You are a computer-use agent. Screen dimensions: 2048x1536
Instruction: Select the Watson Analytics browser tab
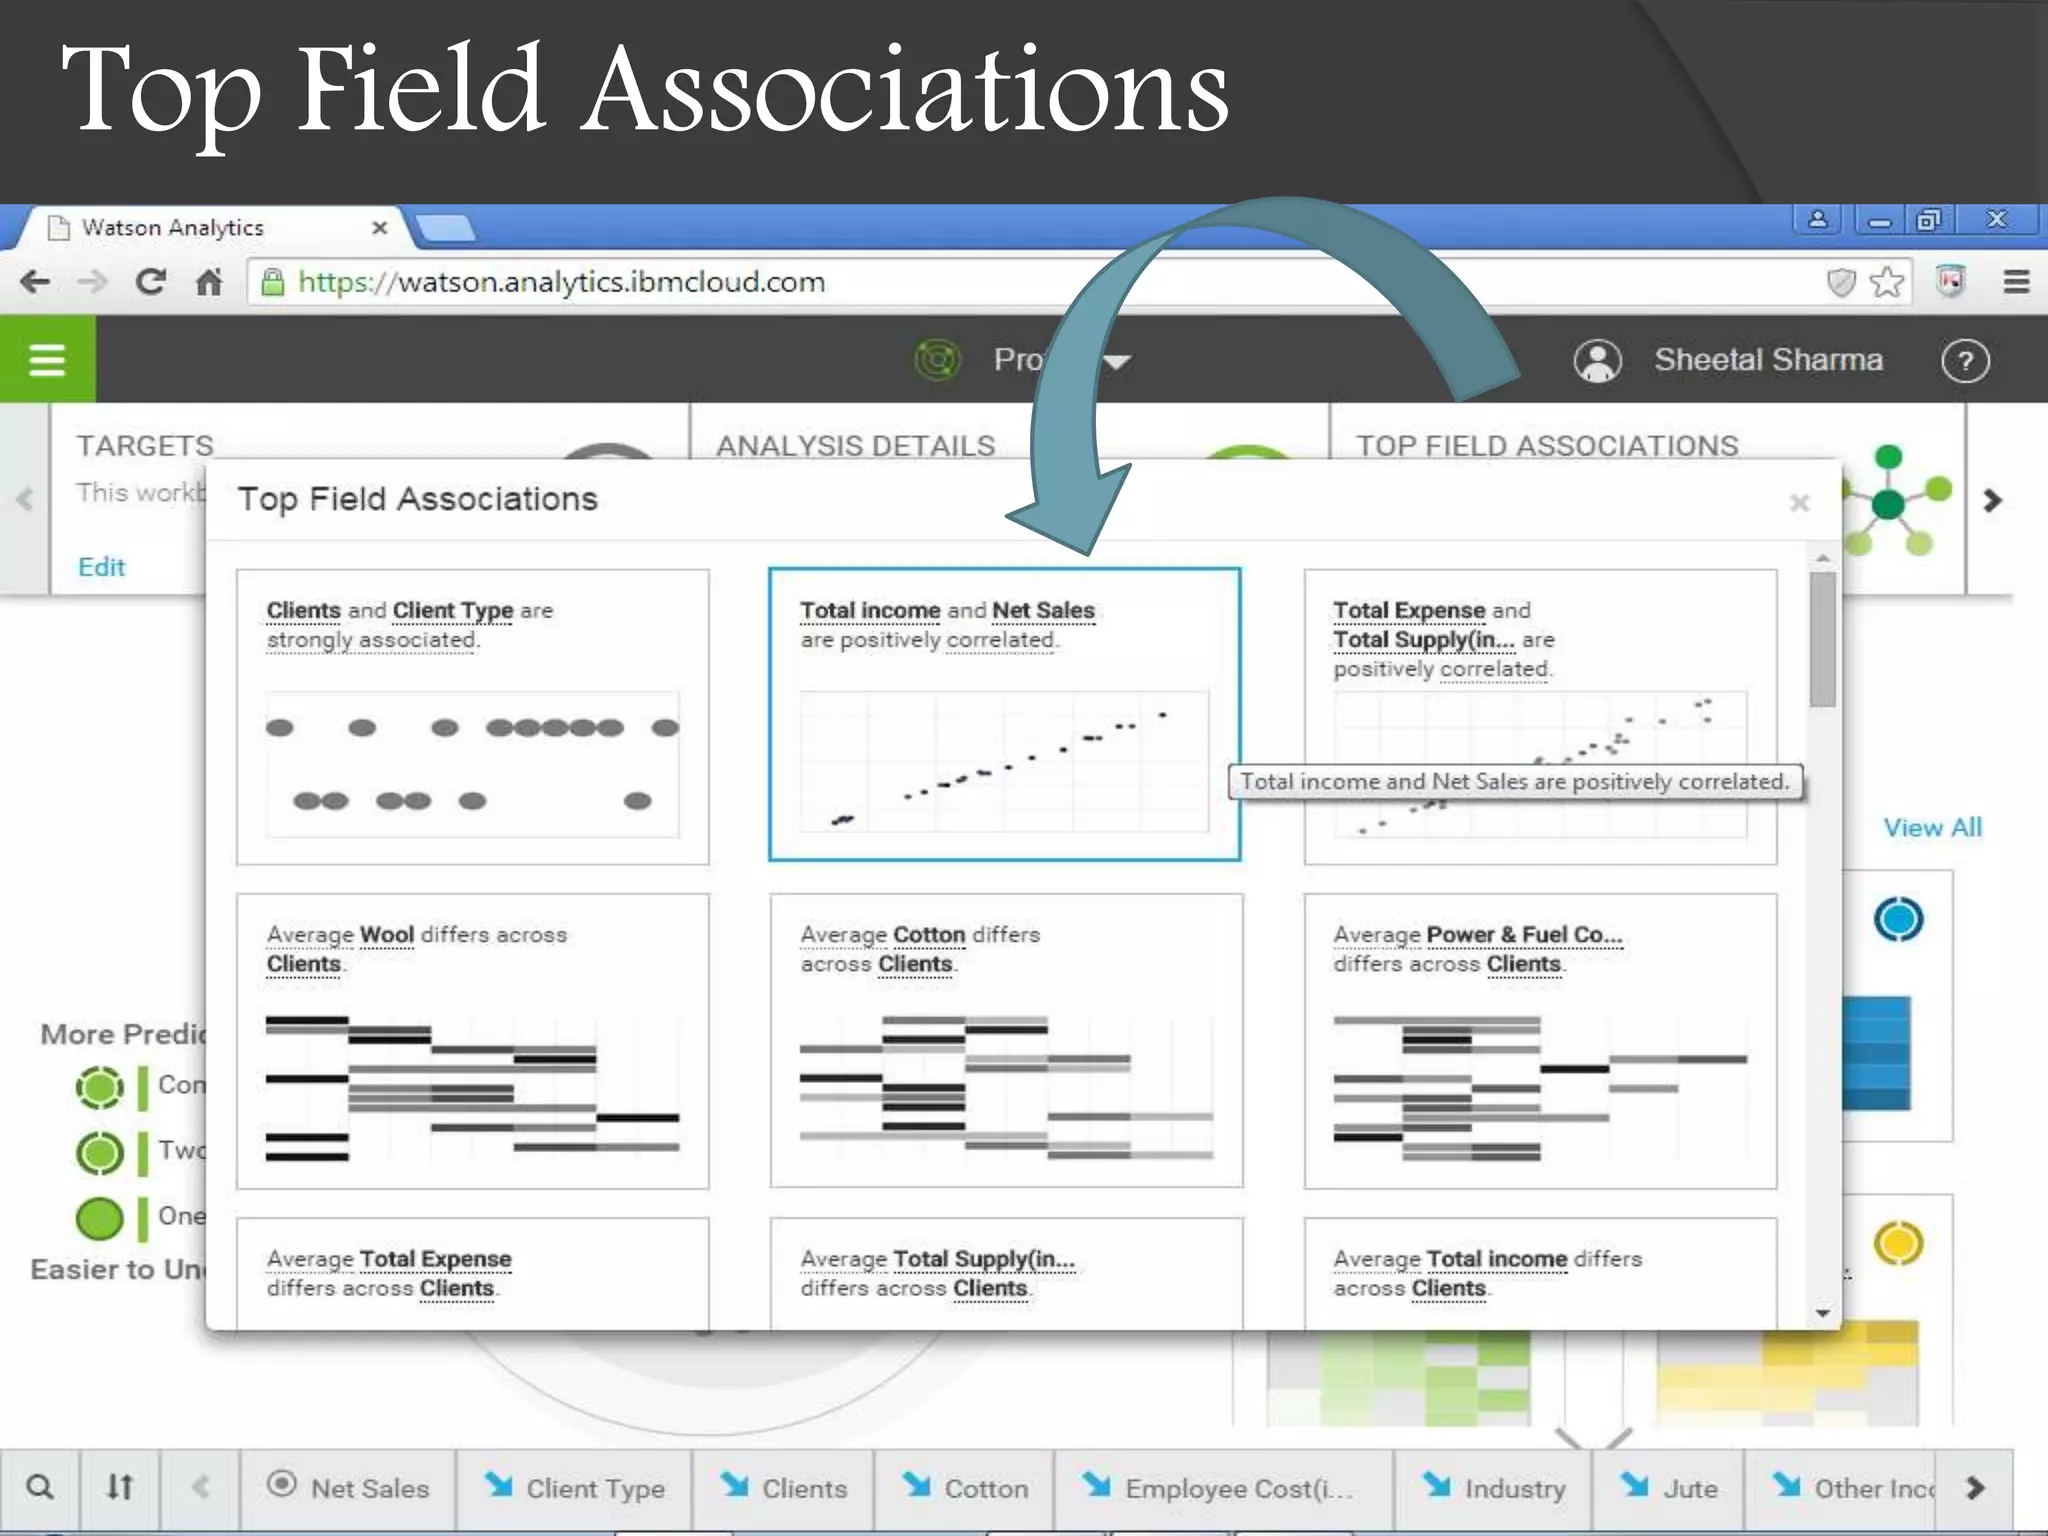point(210,228)
